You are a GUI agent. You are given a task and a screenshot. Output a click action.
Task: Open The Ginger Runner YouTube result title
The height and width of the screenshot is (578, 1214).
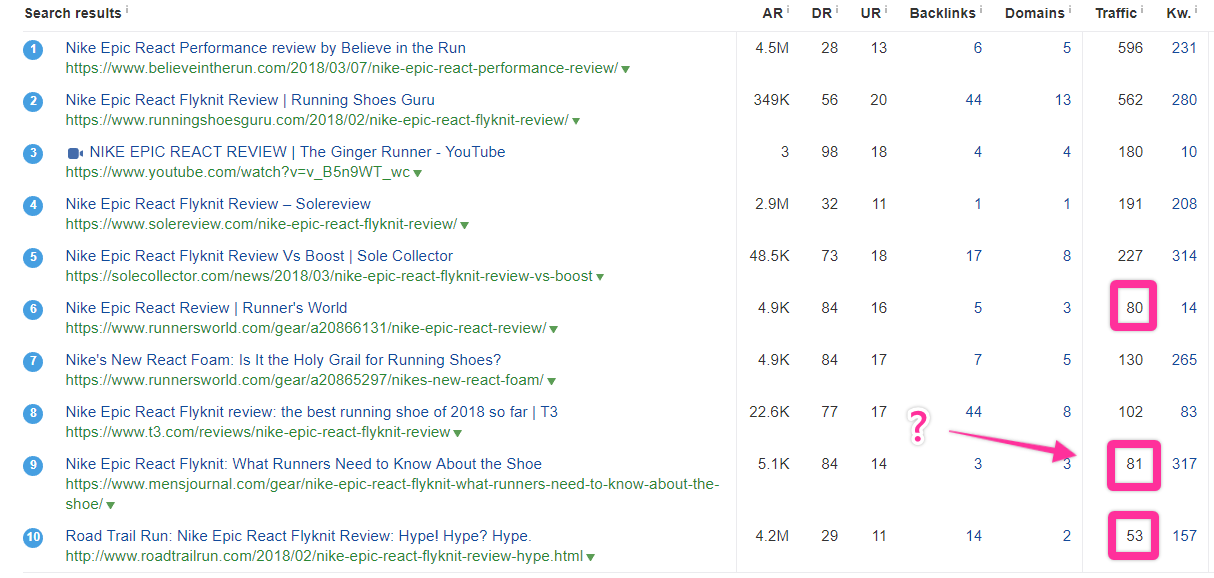click(297, 152)
